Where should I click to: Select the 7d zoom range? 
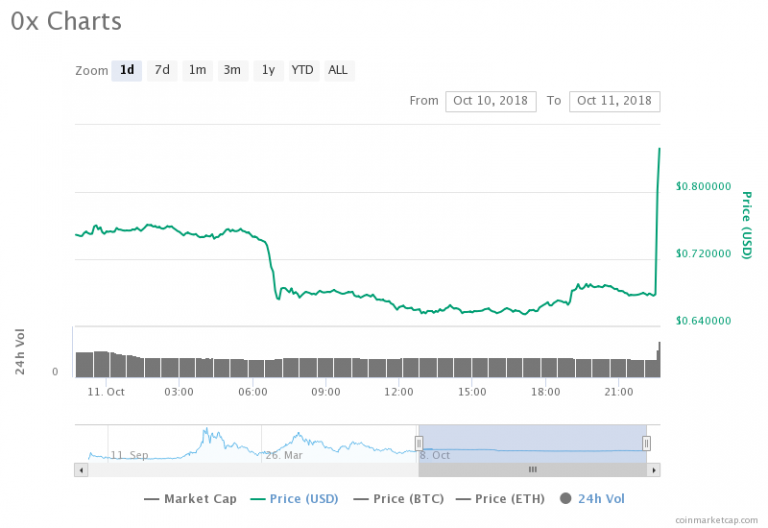162,71
